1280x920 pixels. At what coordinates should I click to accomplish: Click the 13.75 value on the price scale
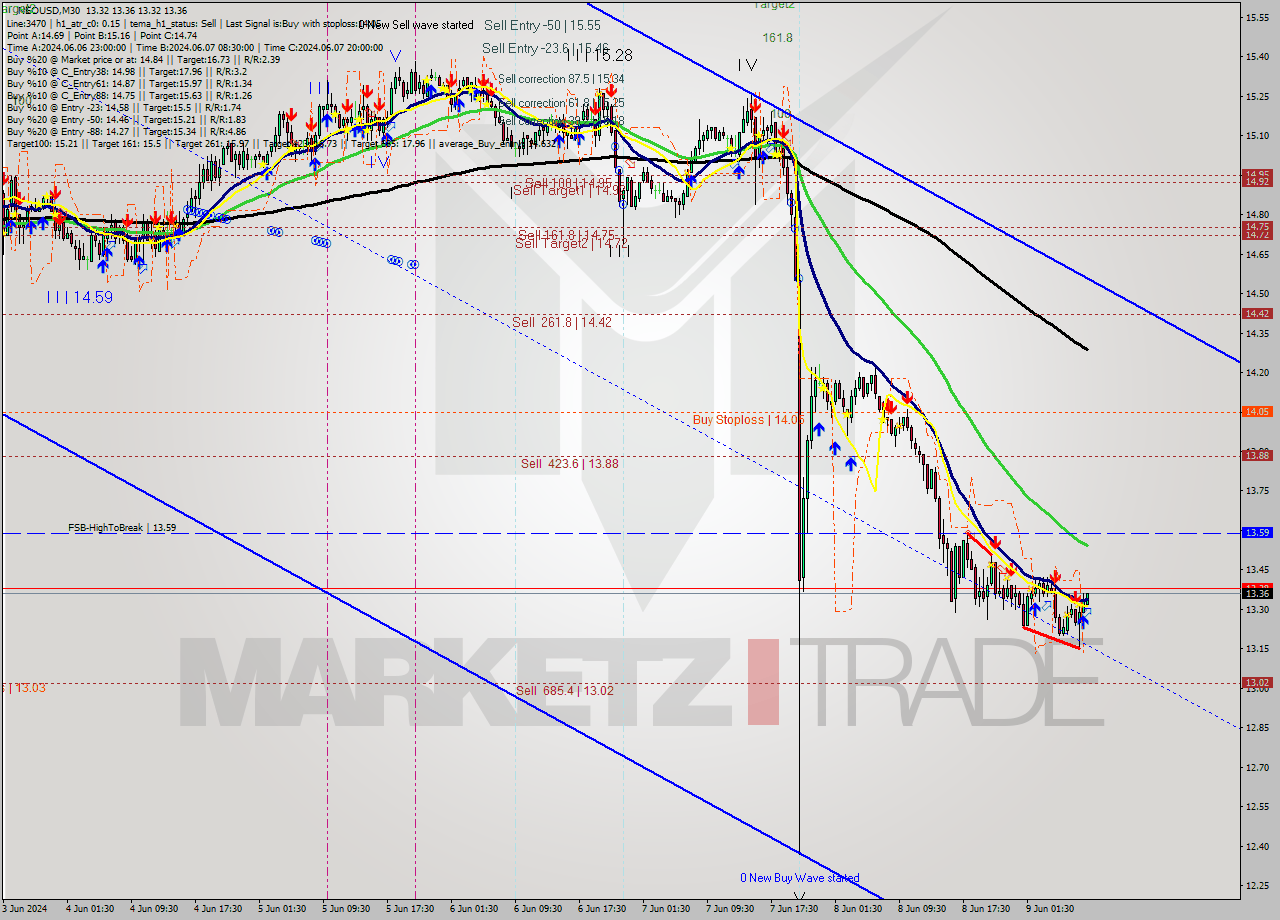click(1257, 490)
